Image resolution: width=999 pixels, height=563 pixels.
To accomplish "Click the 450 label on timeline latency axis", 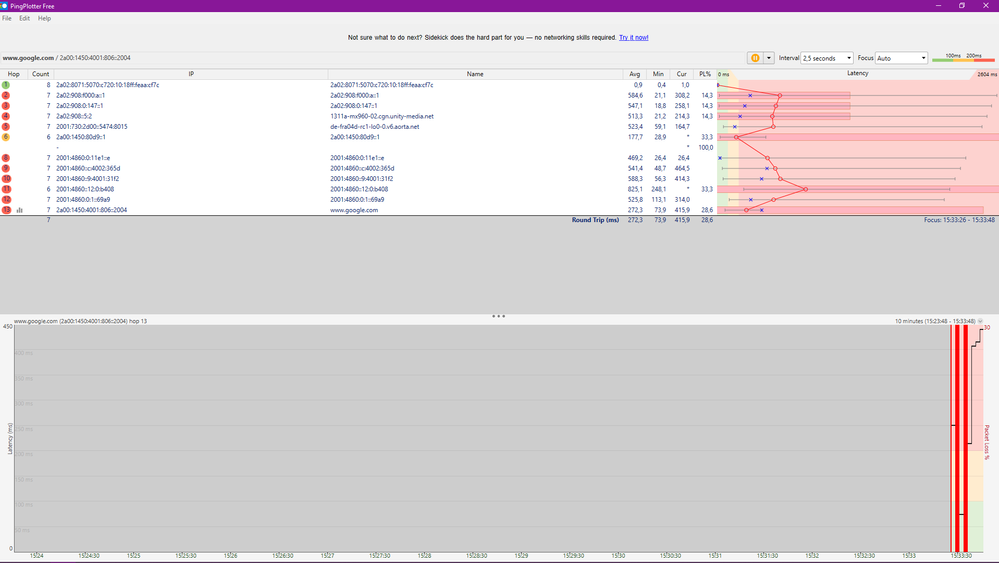I will coord(8,326).
